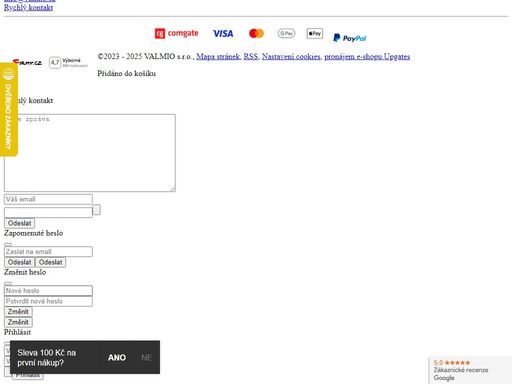Image resolution: width=512 pixels, height=384 pixels.
Task: Click the PayPal logo
Action: tap(350, 38)
